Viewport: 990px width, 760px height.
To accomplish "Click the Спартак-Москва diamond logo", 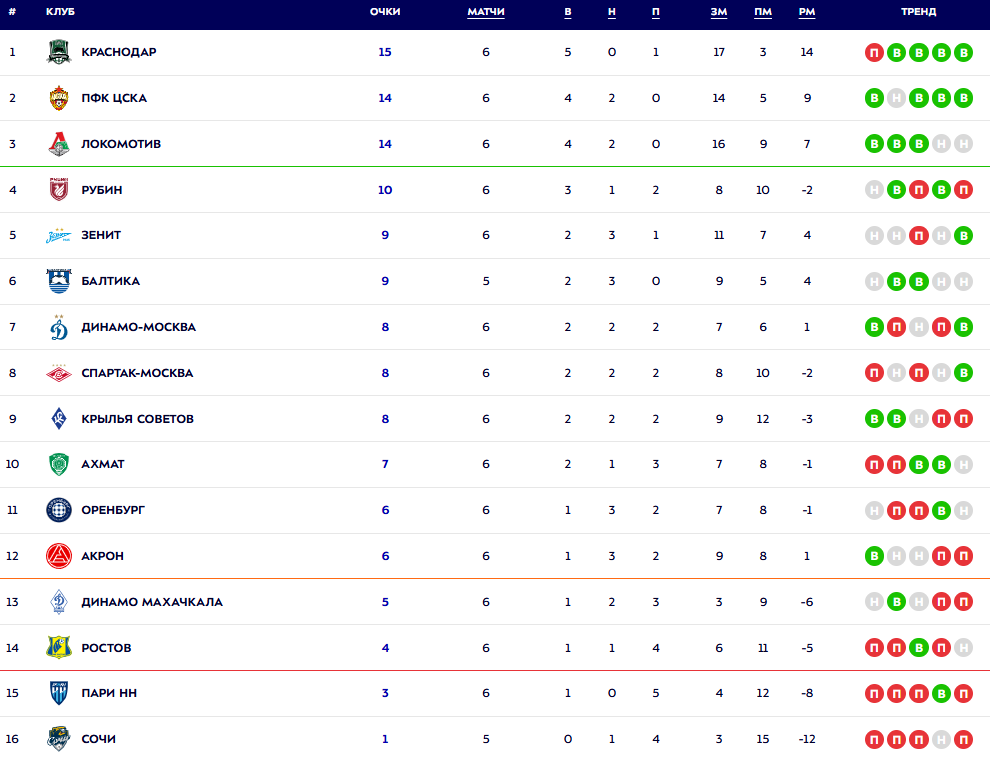I will point(59,373).
